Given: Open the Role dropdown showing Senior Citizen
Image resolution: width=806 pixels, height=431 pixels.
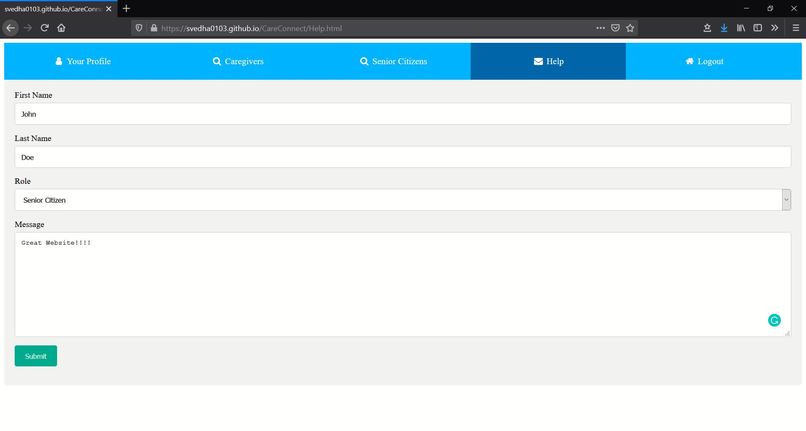Looking at the screenshot, I should pos(402,200).
